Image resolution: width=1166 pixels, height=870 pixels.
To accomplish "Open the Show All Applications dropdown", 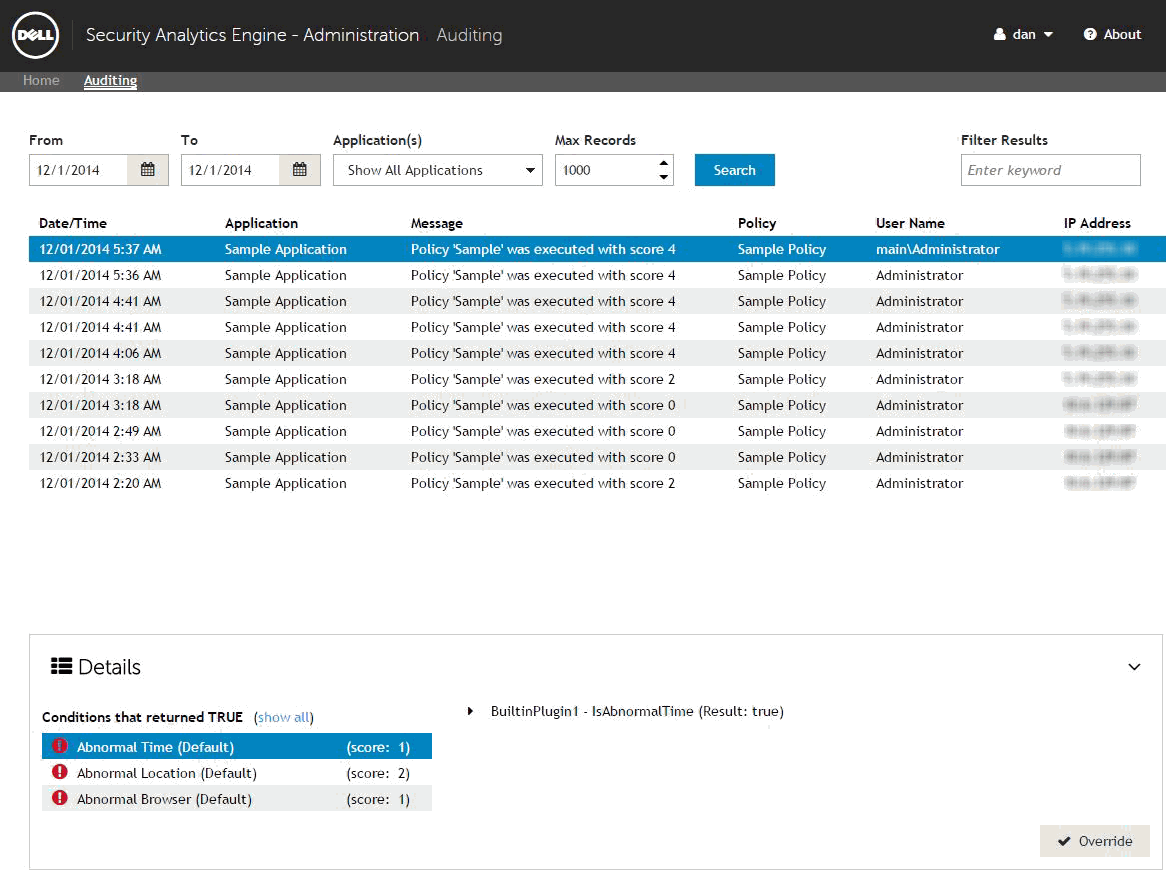I will click(437, 170).
